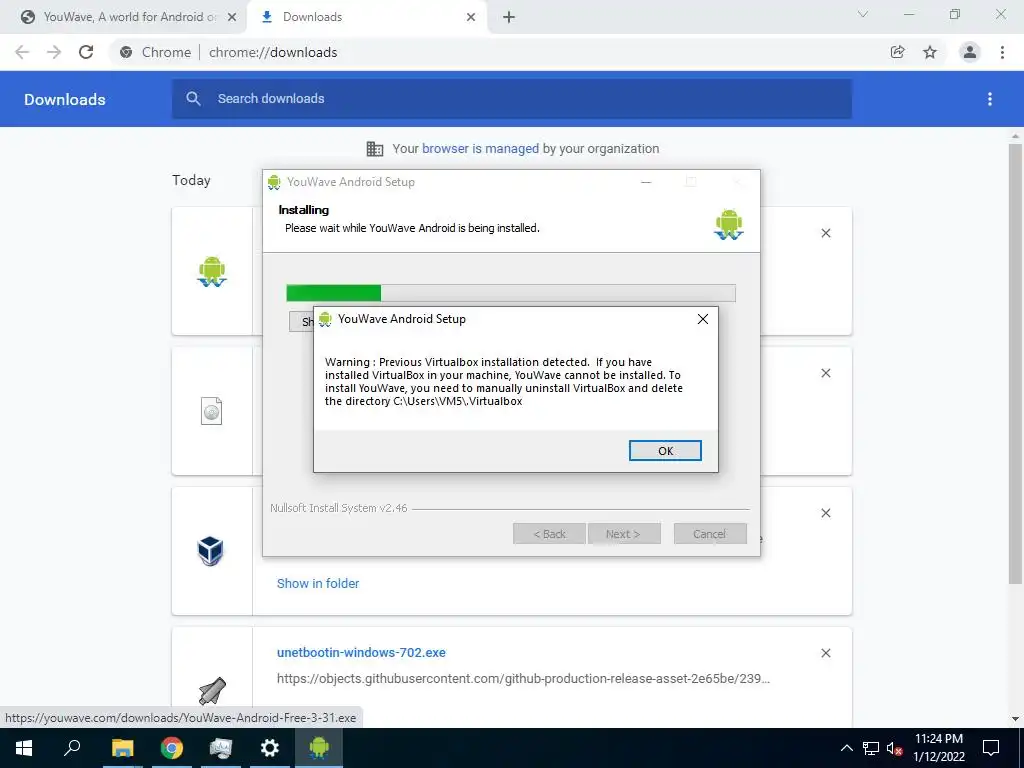This screenshot has height=768, width=1024.
Task: Open the notification center icon
Action: (x=991, y=748)
